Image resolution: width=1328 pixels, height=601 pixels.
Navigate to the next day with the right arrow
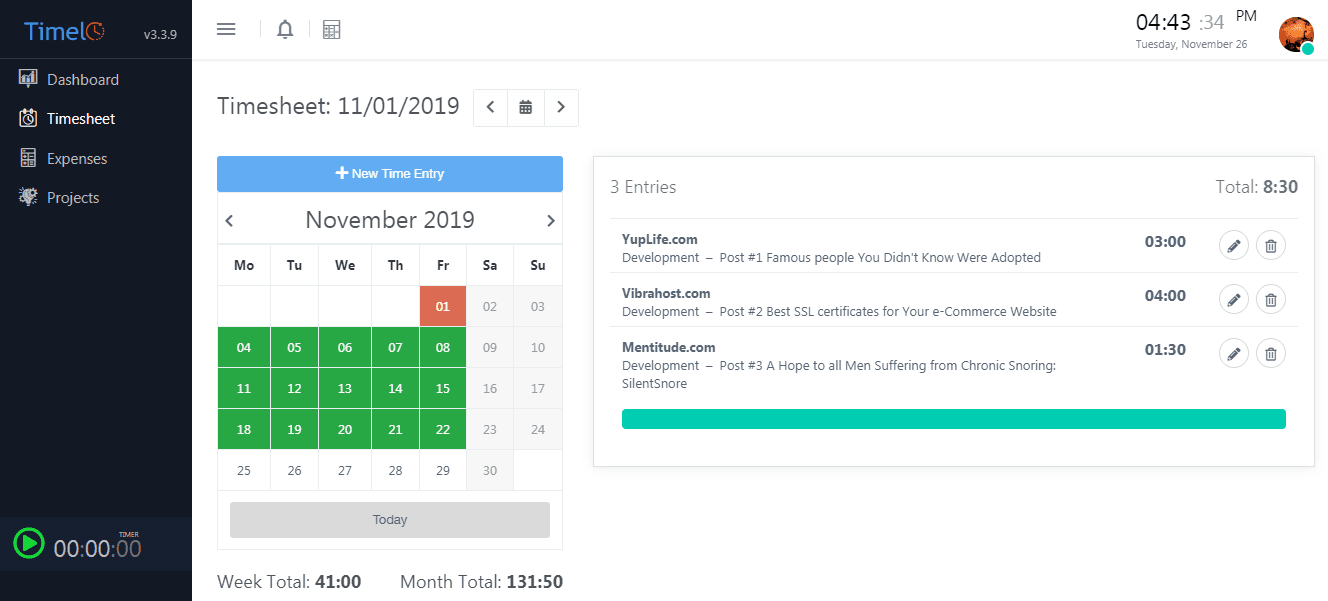(561, 107)
